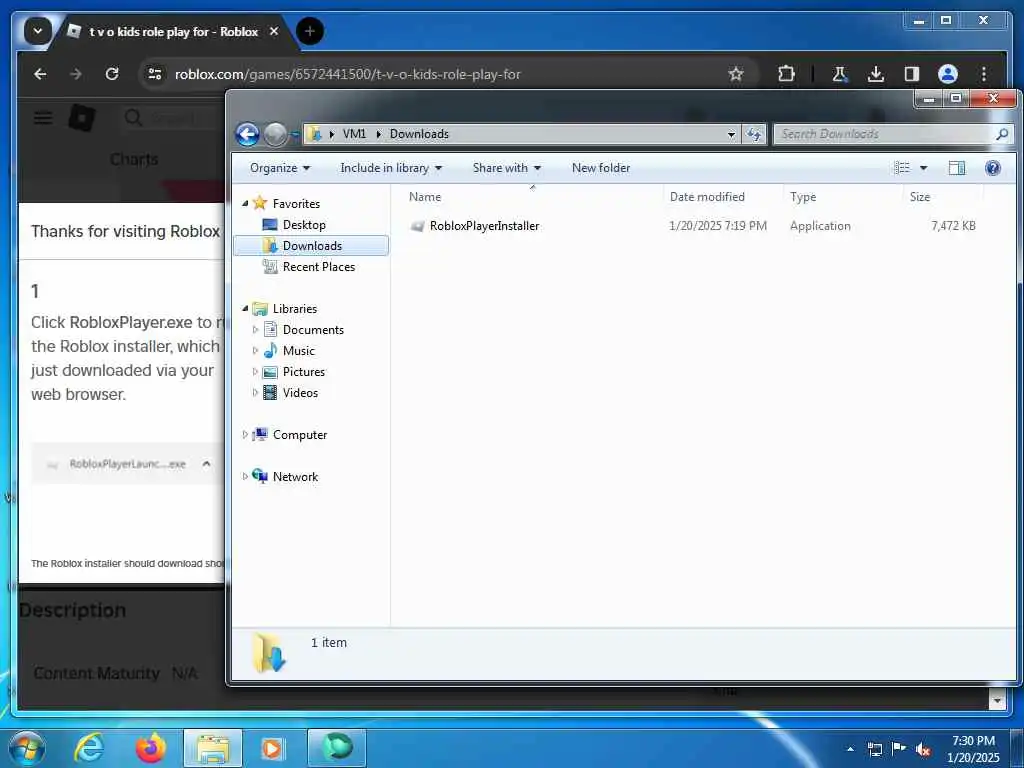Image resolution: width=1024 pixels, height=768 pixels.
Task: Launch Firefox from taskbar
Action: click(x=151, y=748)
